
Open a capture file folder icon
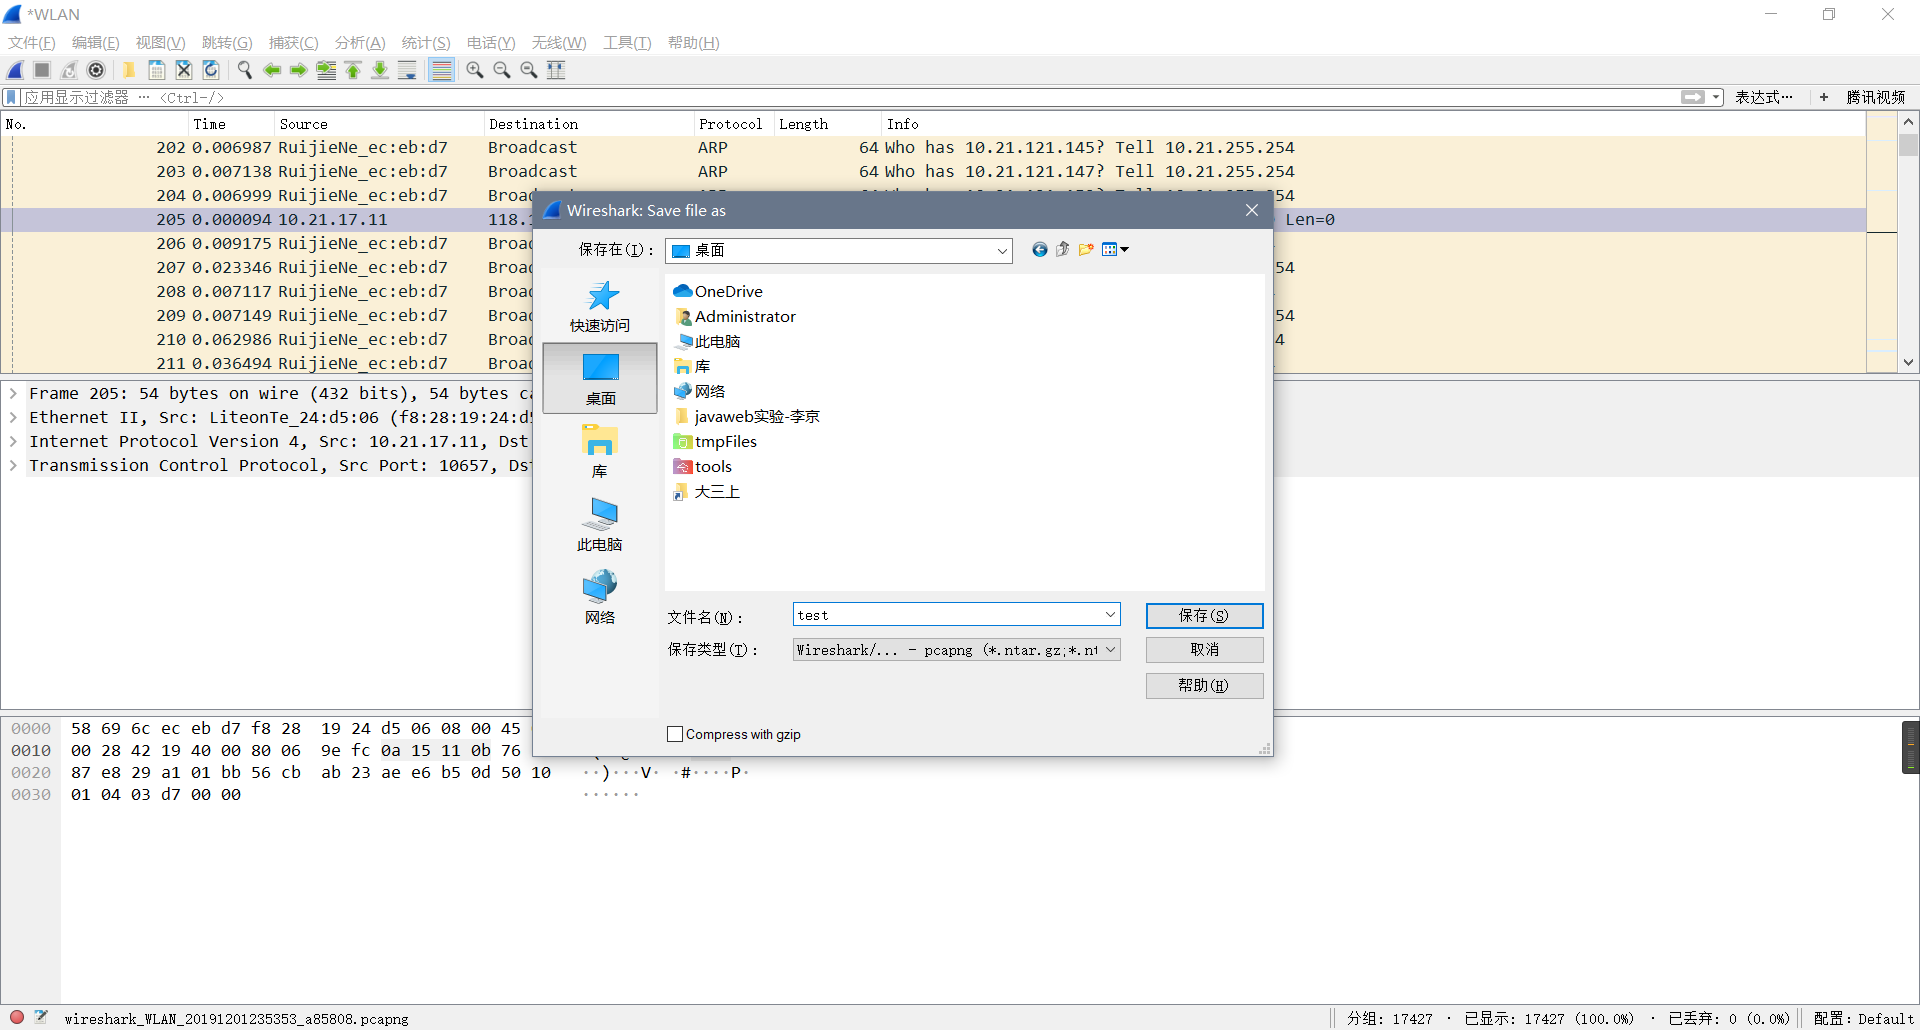click(x=129, y=70)
